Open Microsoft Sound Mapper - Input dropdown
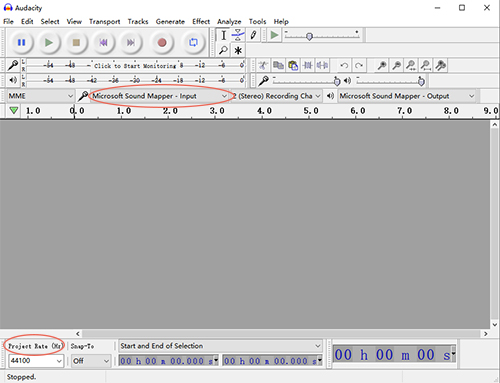The height and width of the screenshot is (383, 500). point(159,96)
